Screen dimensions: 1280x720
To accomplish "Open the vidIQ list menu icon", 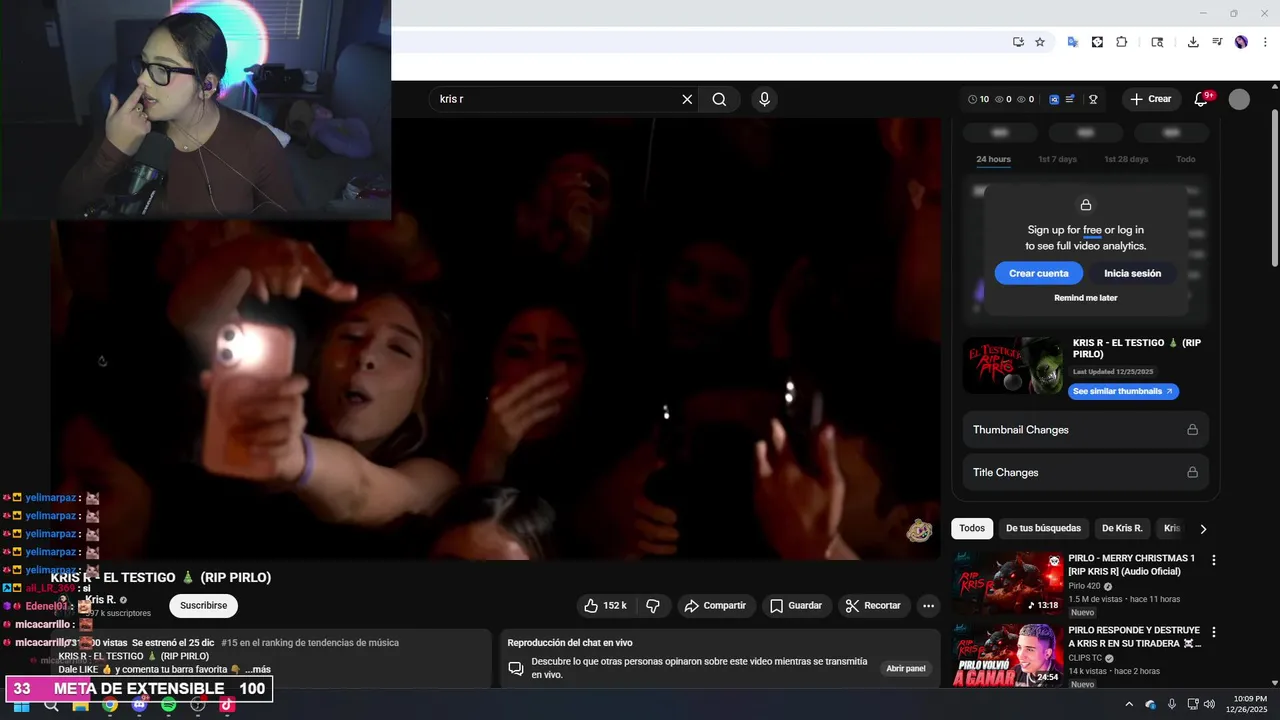I will (x=1070, y=99).
